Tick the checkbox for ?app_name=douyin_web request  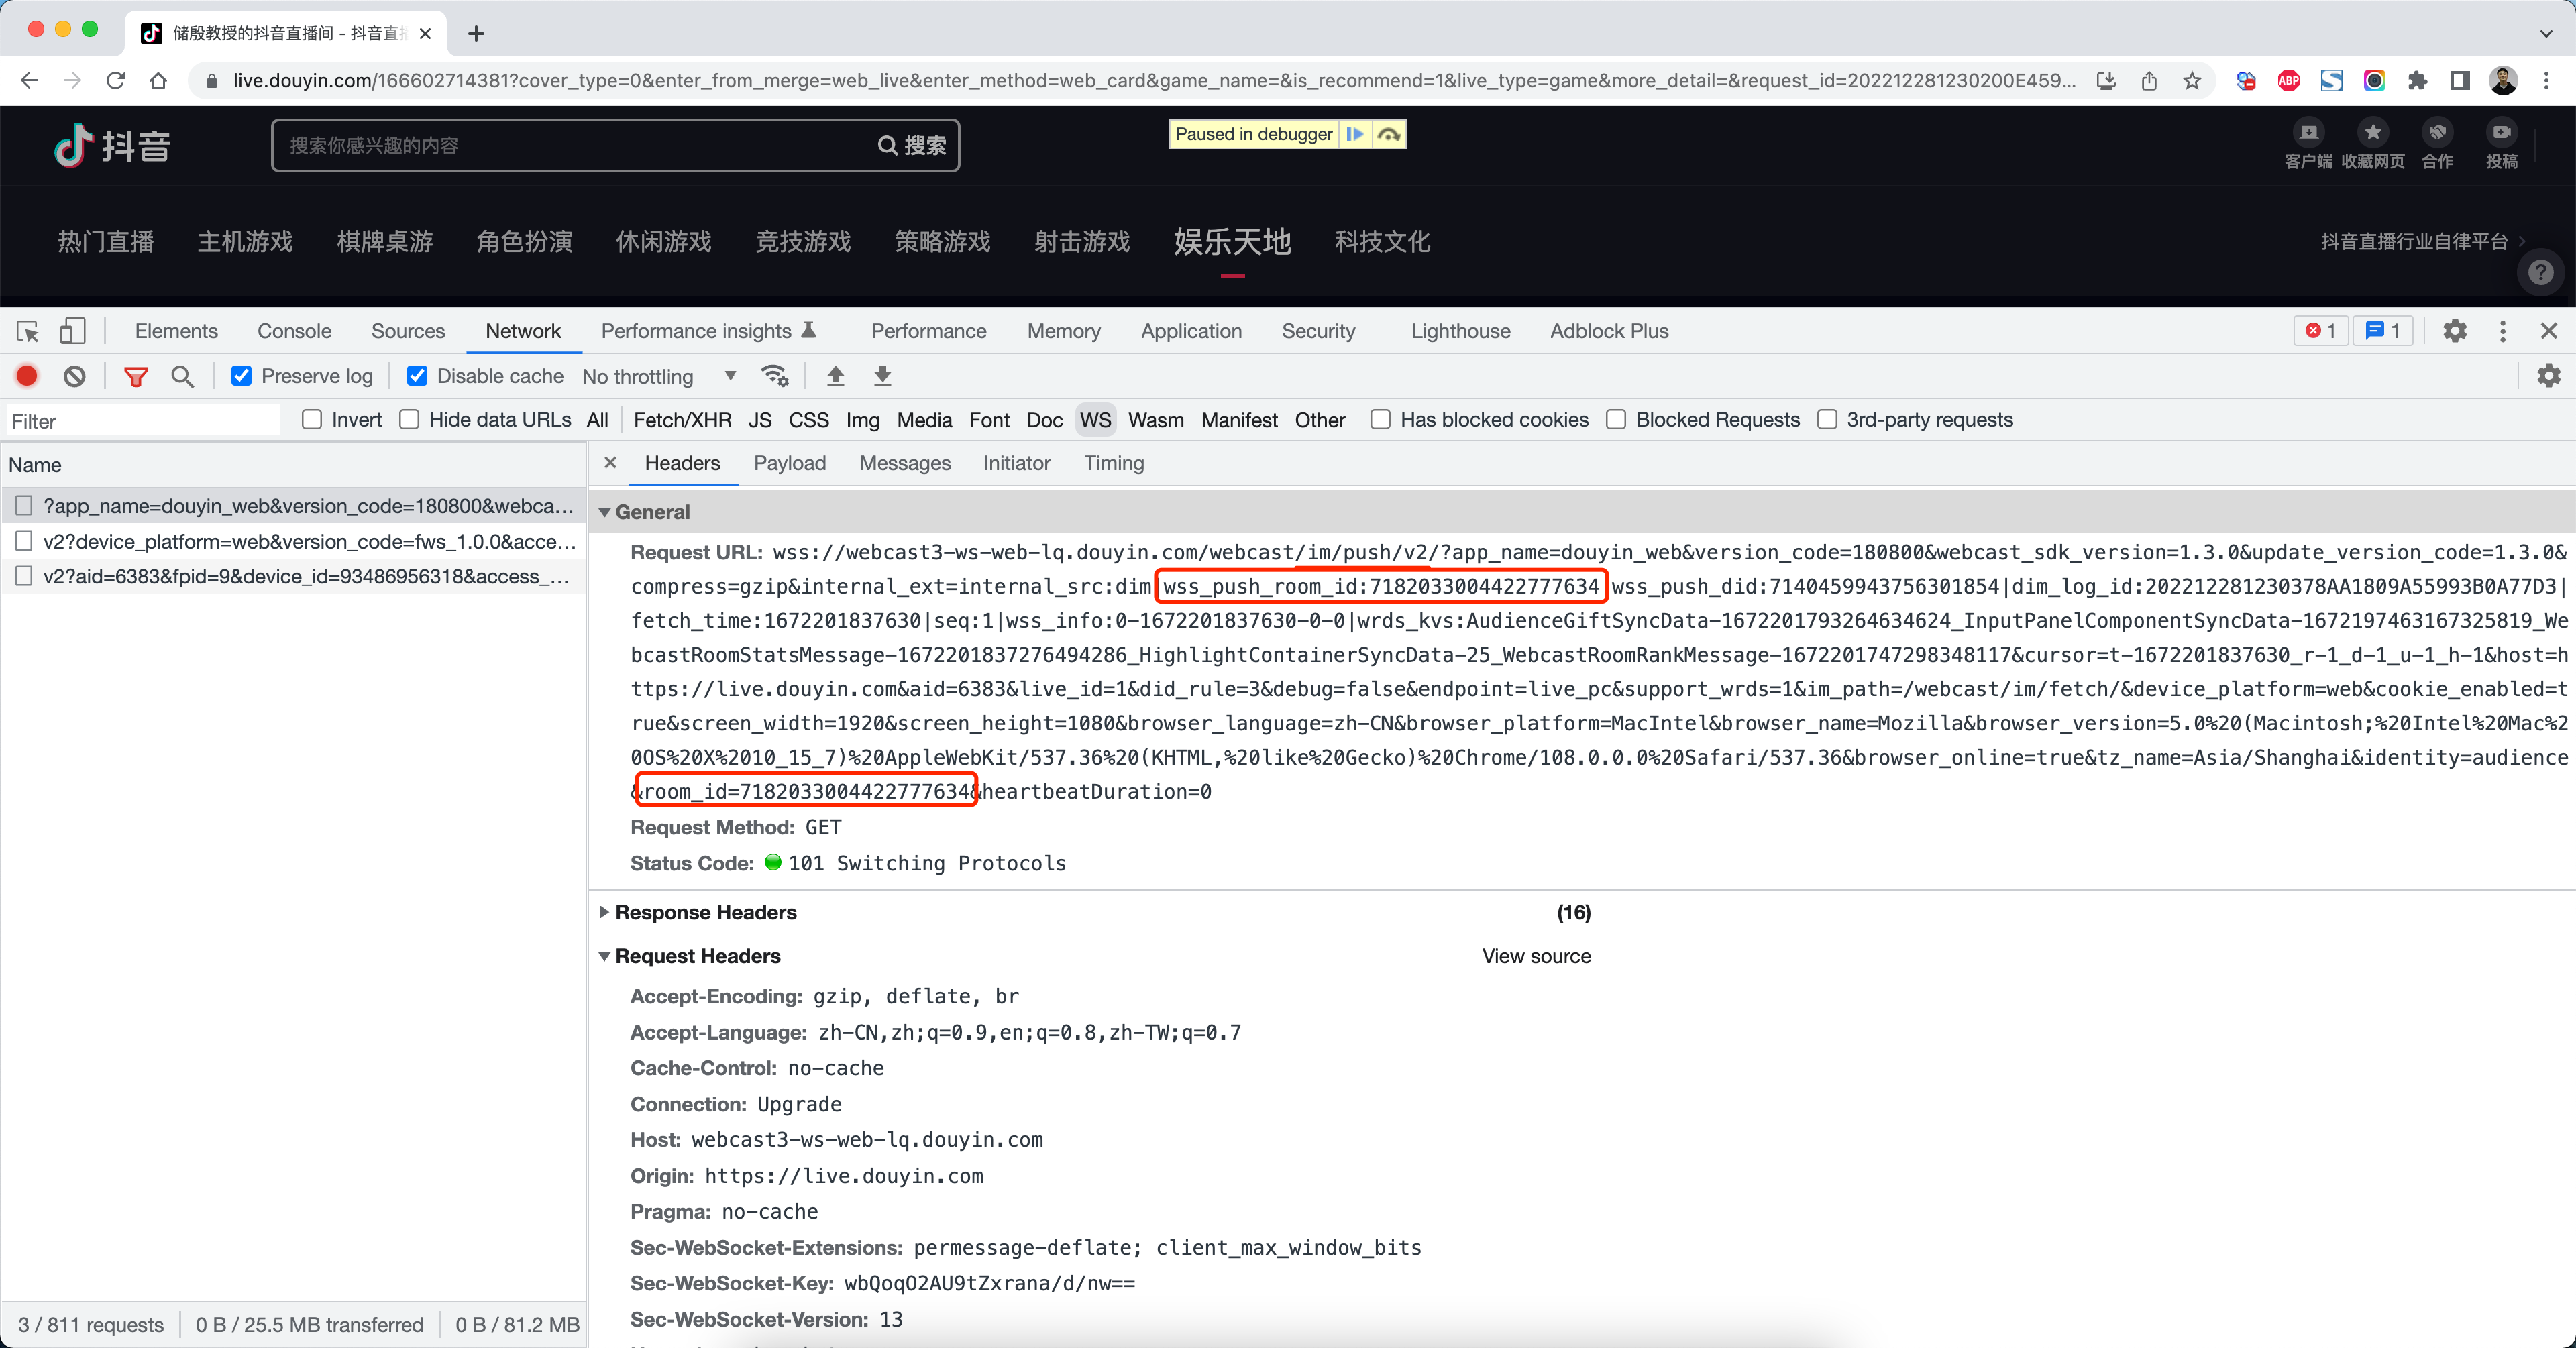24,506
